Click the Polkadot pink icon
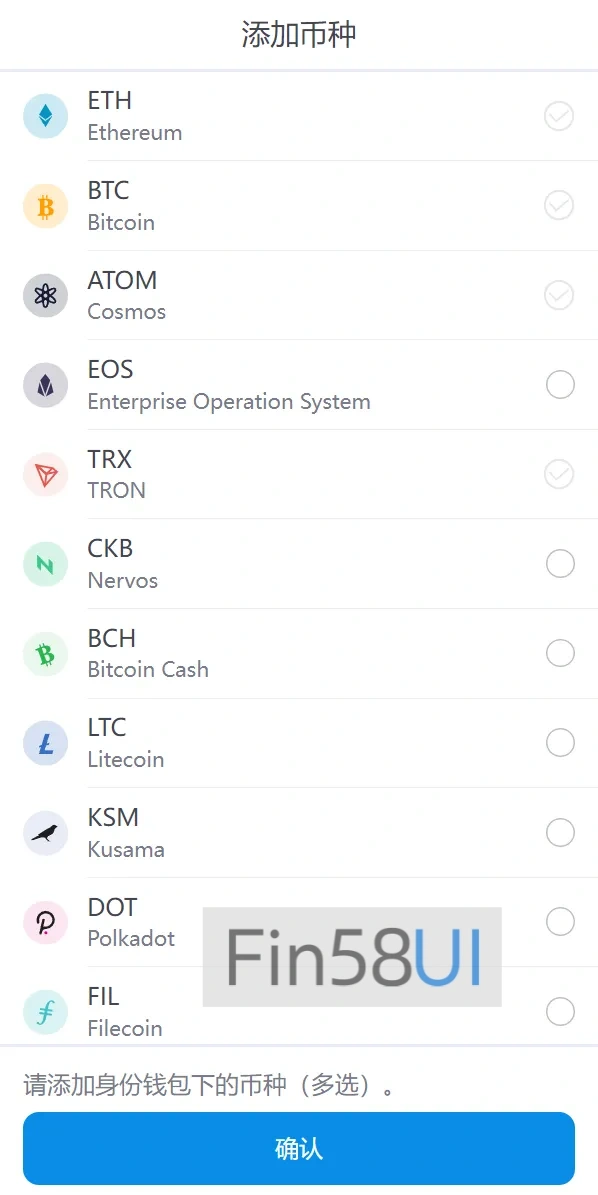Viewport: 598px width, 1195px height. pyautogui.click(x=46, y=922)
